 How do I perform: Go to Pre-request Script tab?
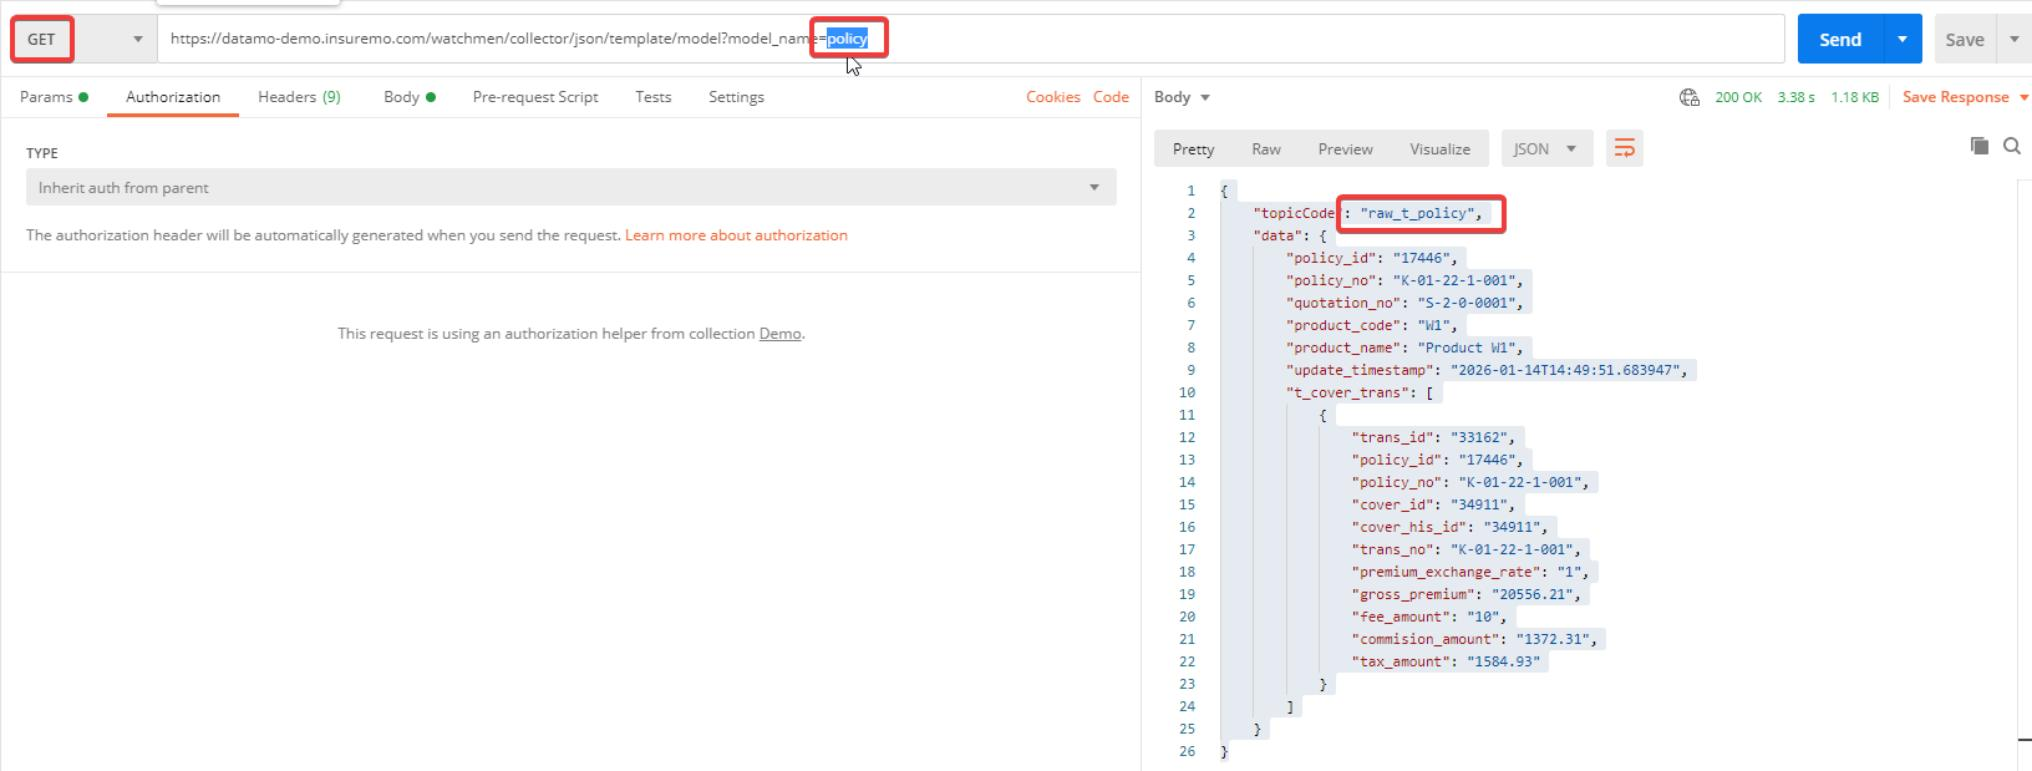[x=535, y=97]
